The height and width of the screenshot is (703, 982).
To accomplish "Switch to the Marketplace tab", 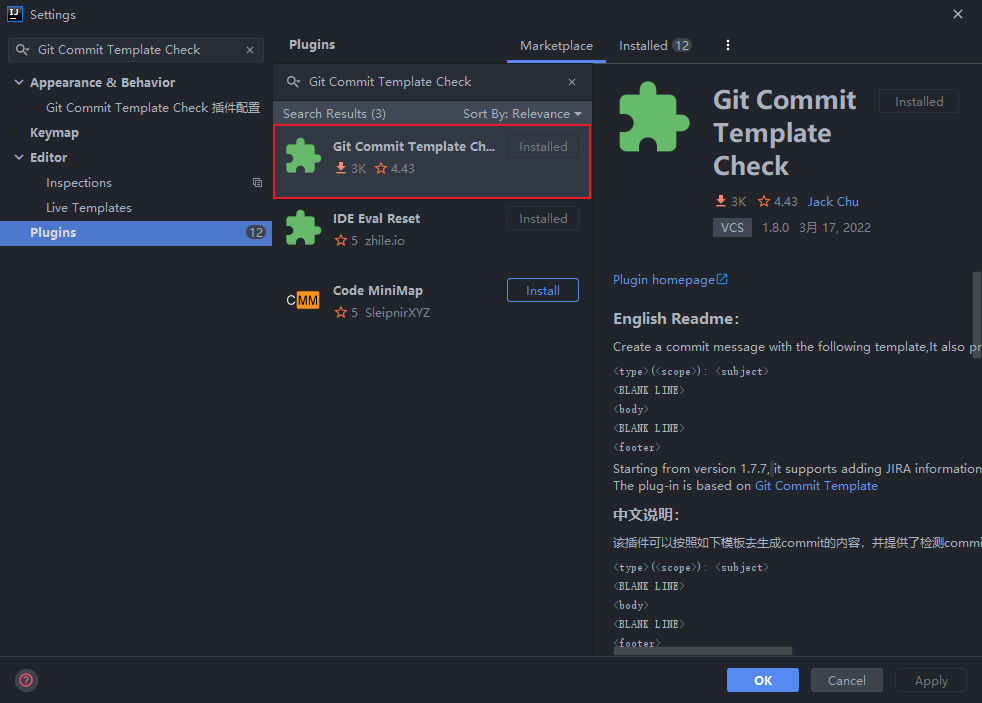I will (x=556, y=46).
